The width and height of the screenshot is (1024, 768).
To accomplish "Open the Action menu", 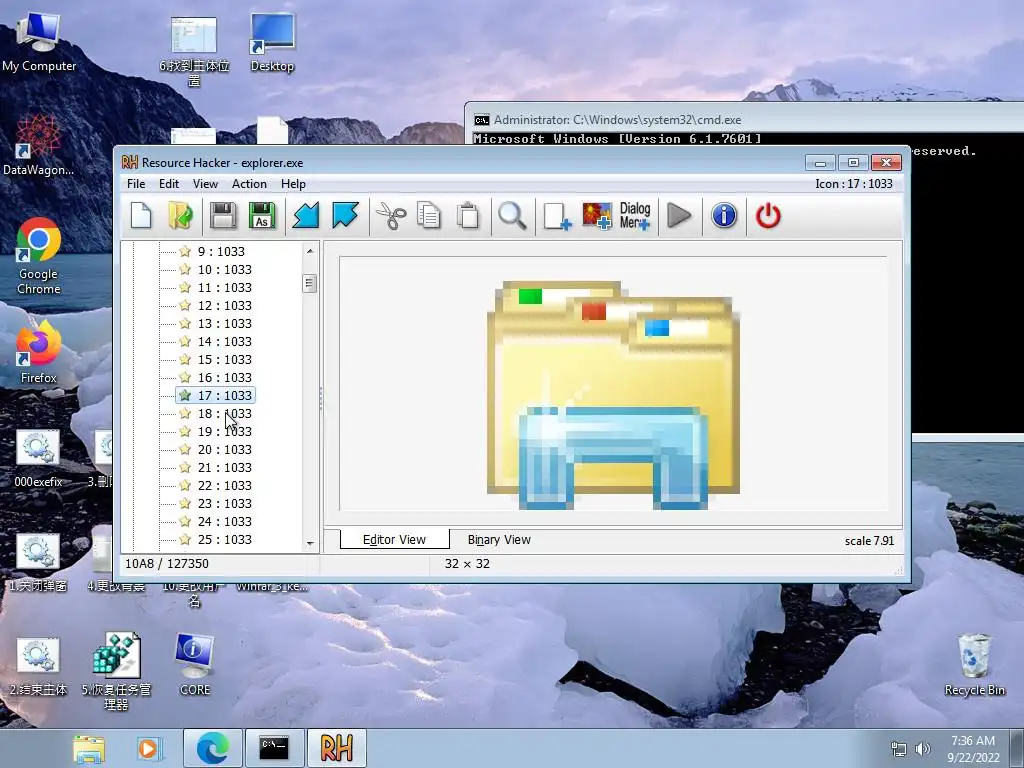I will point(249,184).
